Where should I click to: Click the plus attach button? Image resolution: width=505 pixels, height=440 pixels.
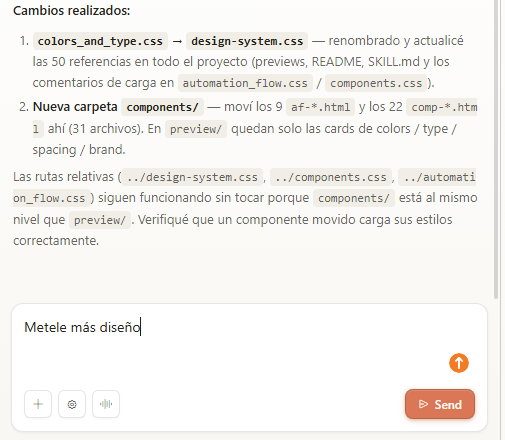coord(38,404)
